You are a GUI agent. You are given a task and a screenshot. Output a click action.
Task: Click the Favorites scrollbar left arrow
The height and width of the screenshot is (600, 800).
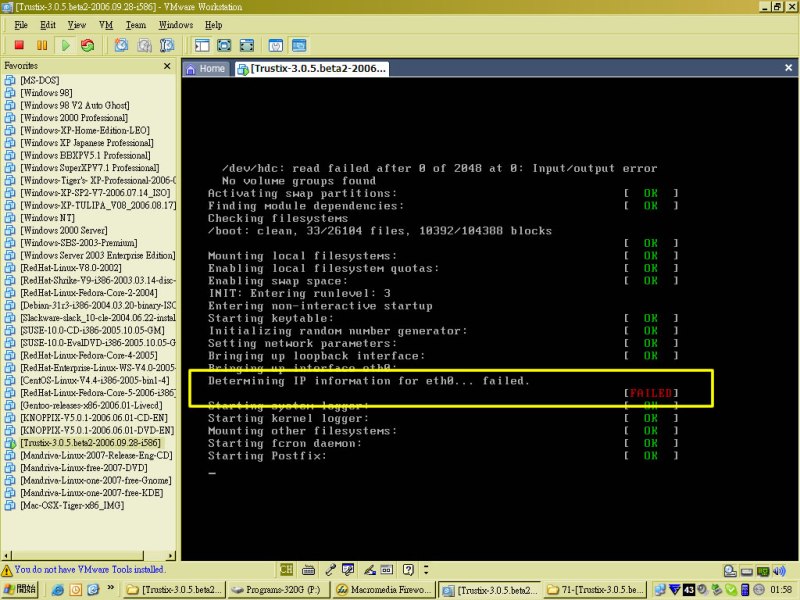click(6, 555)
